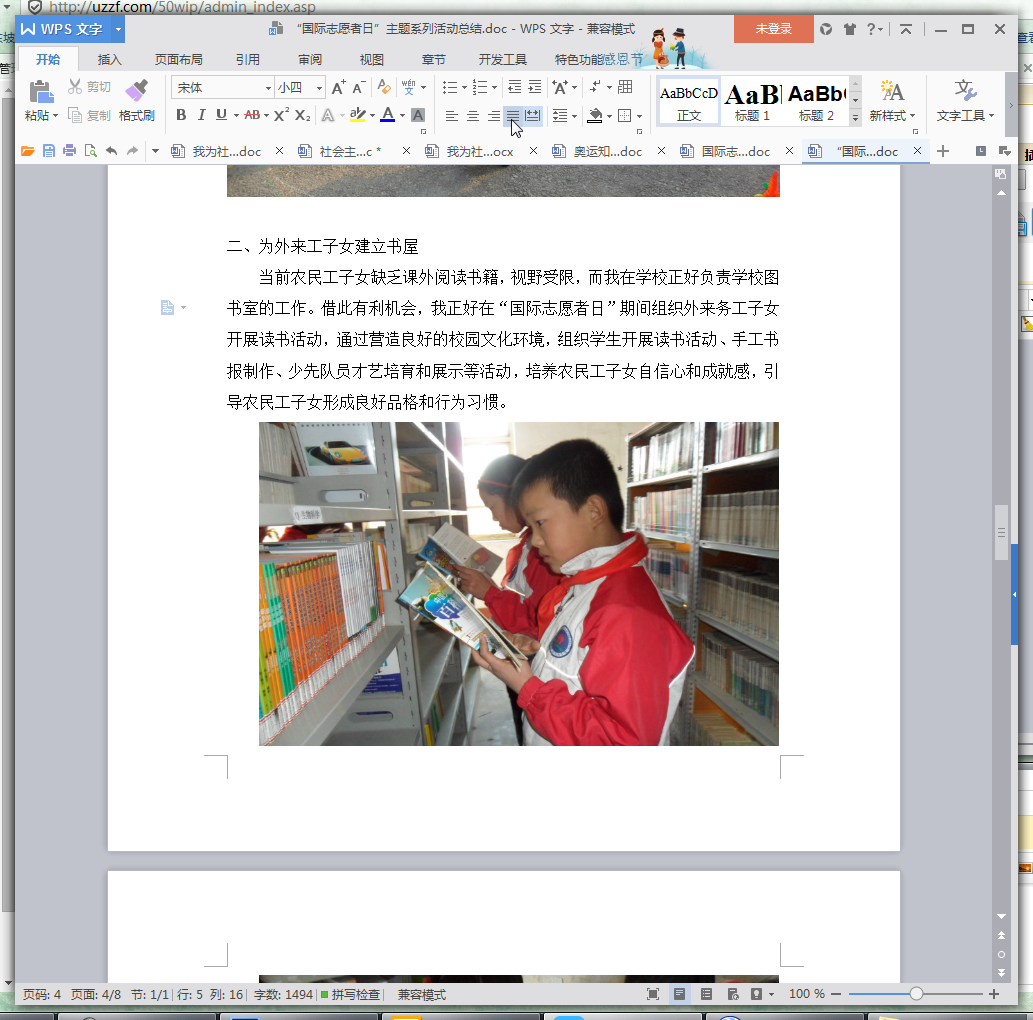
Task: Apply the 标题 1 heading style
Action: pos(752,101)
